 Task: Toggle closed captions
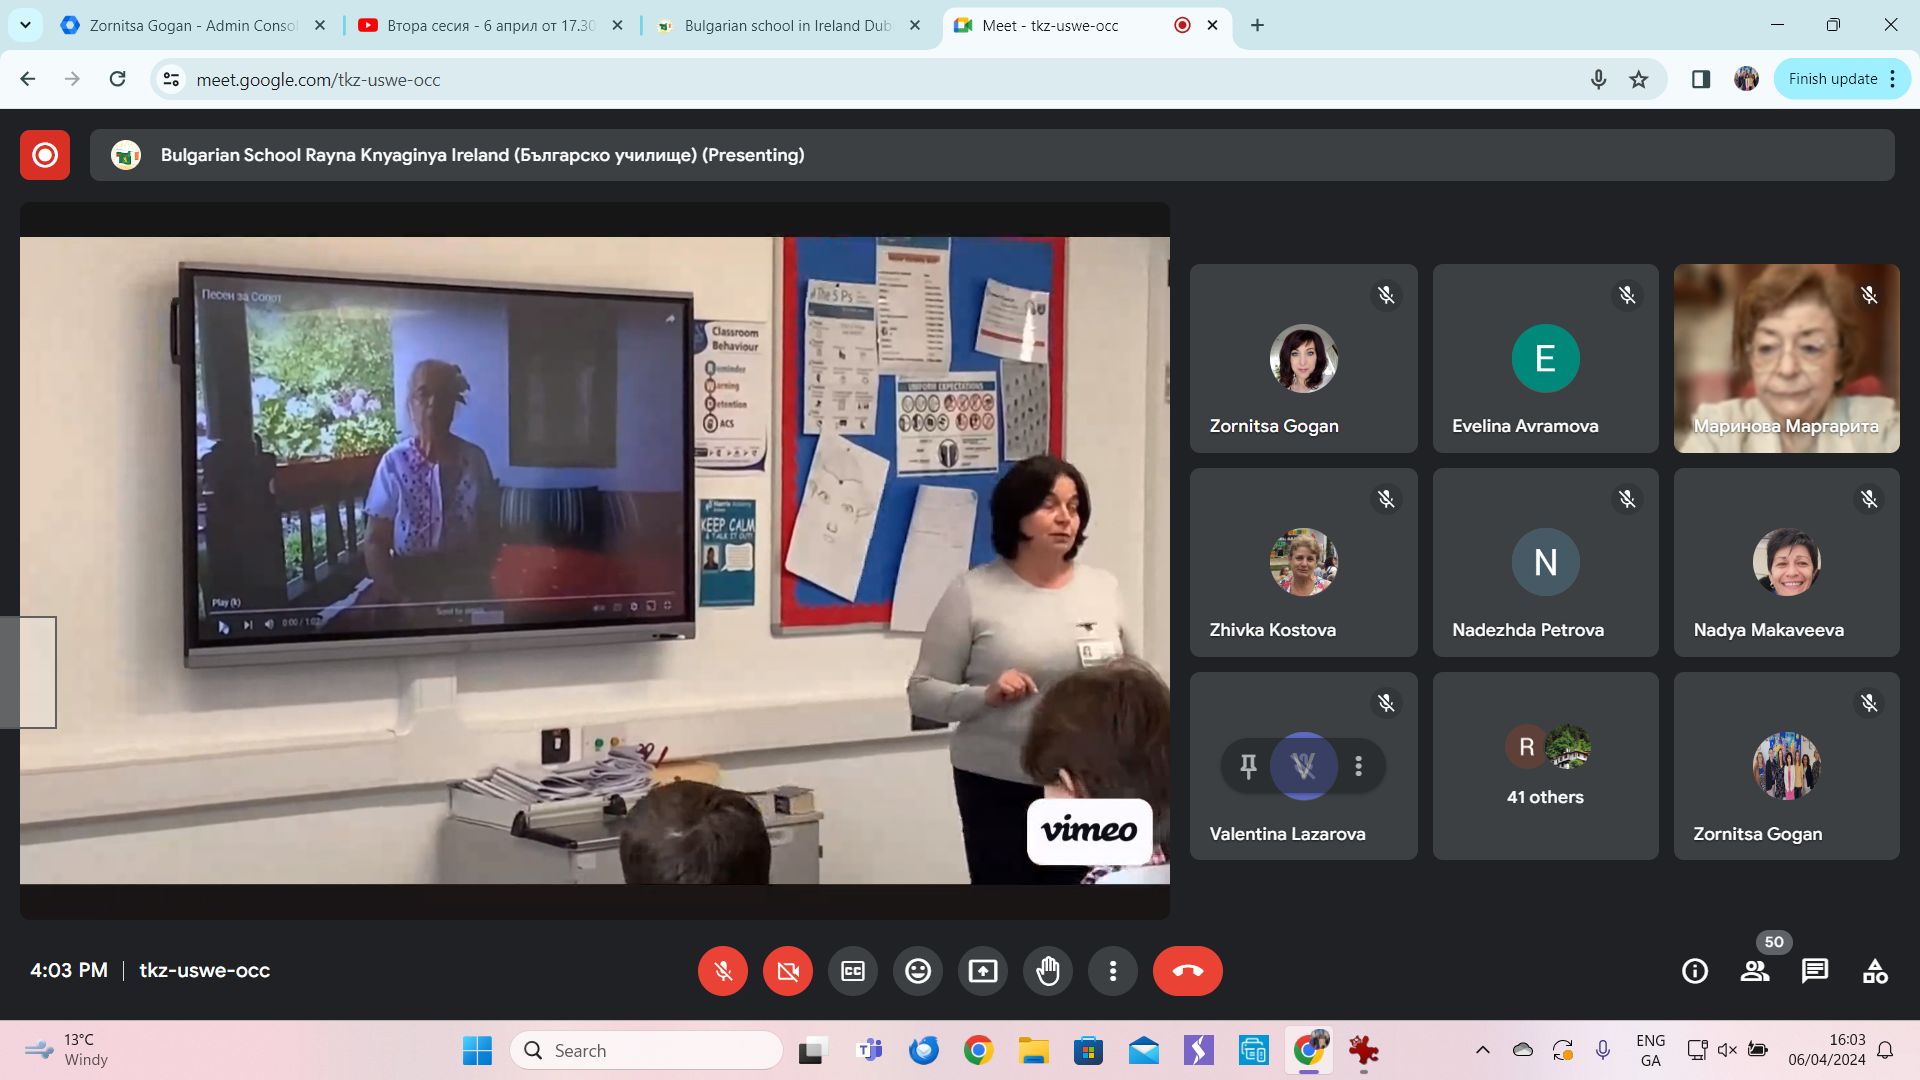pos(852,971)
